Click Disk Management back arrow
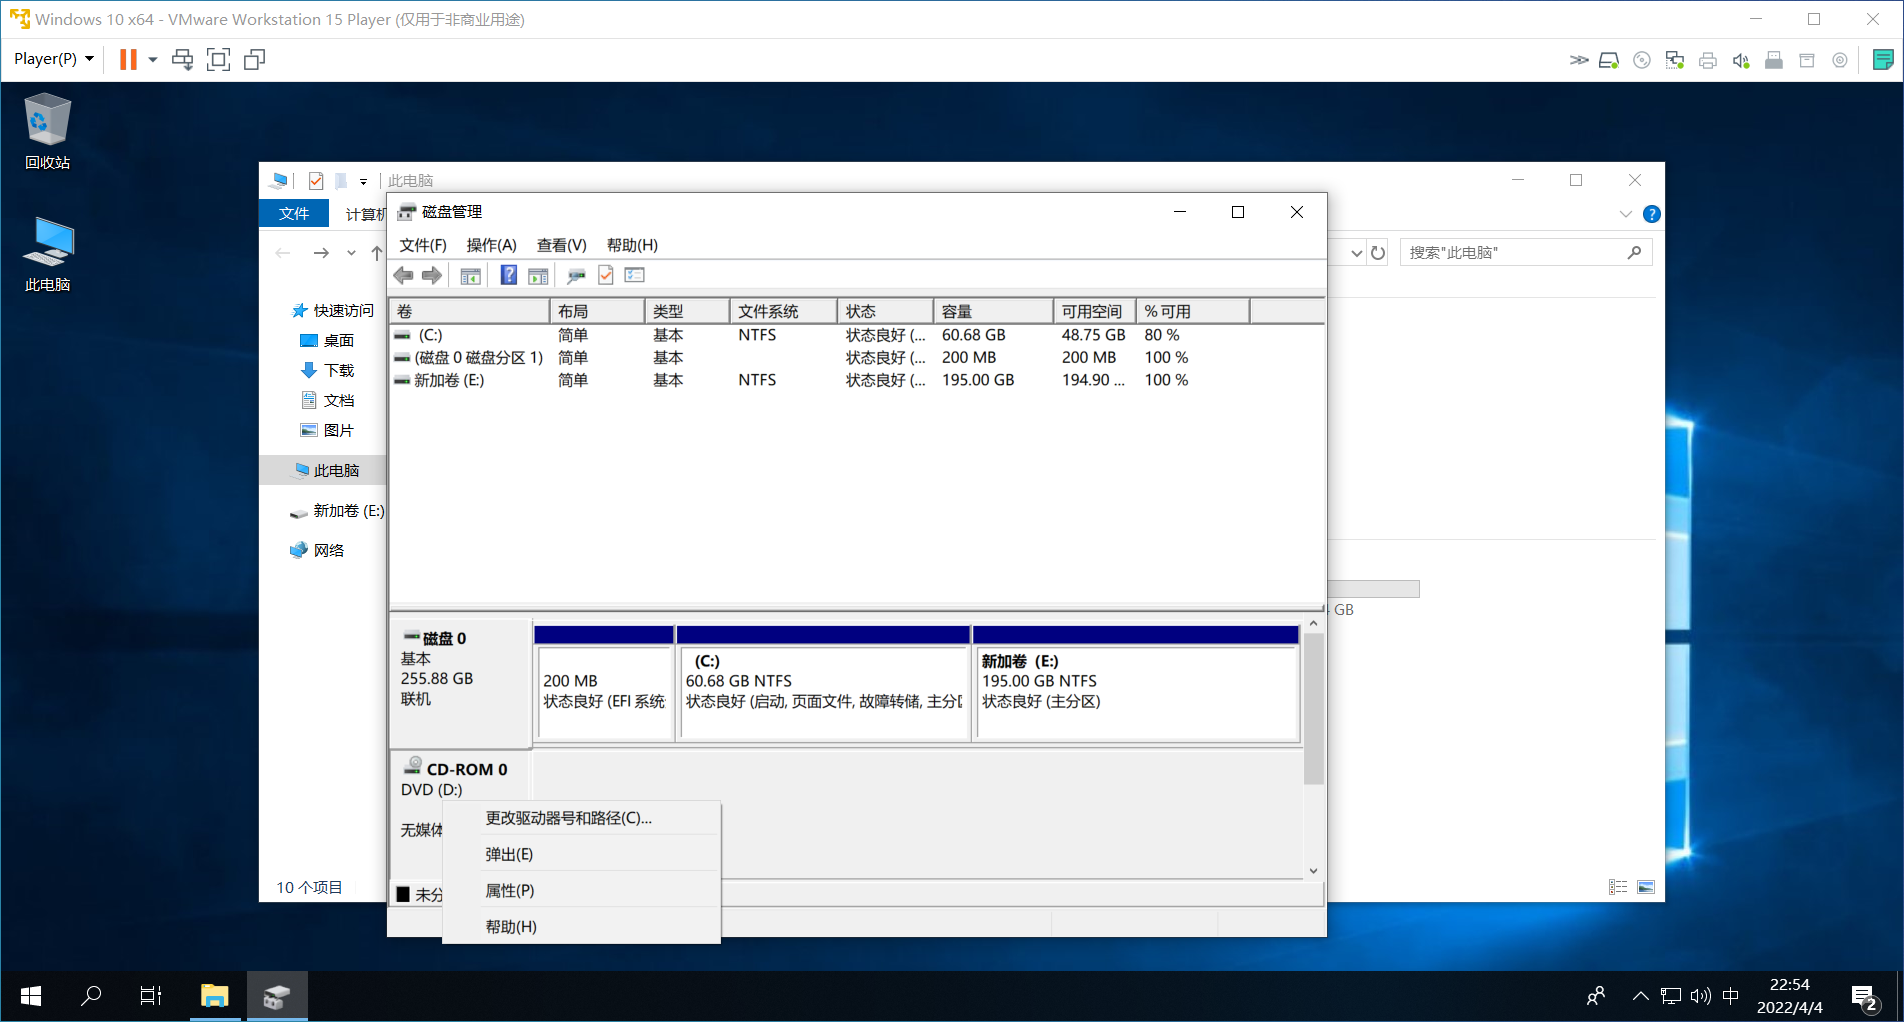The image size is (1904, 1022). pos(404,275)
